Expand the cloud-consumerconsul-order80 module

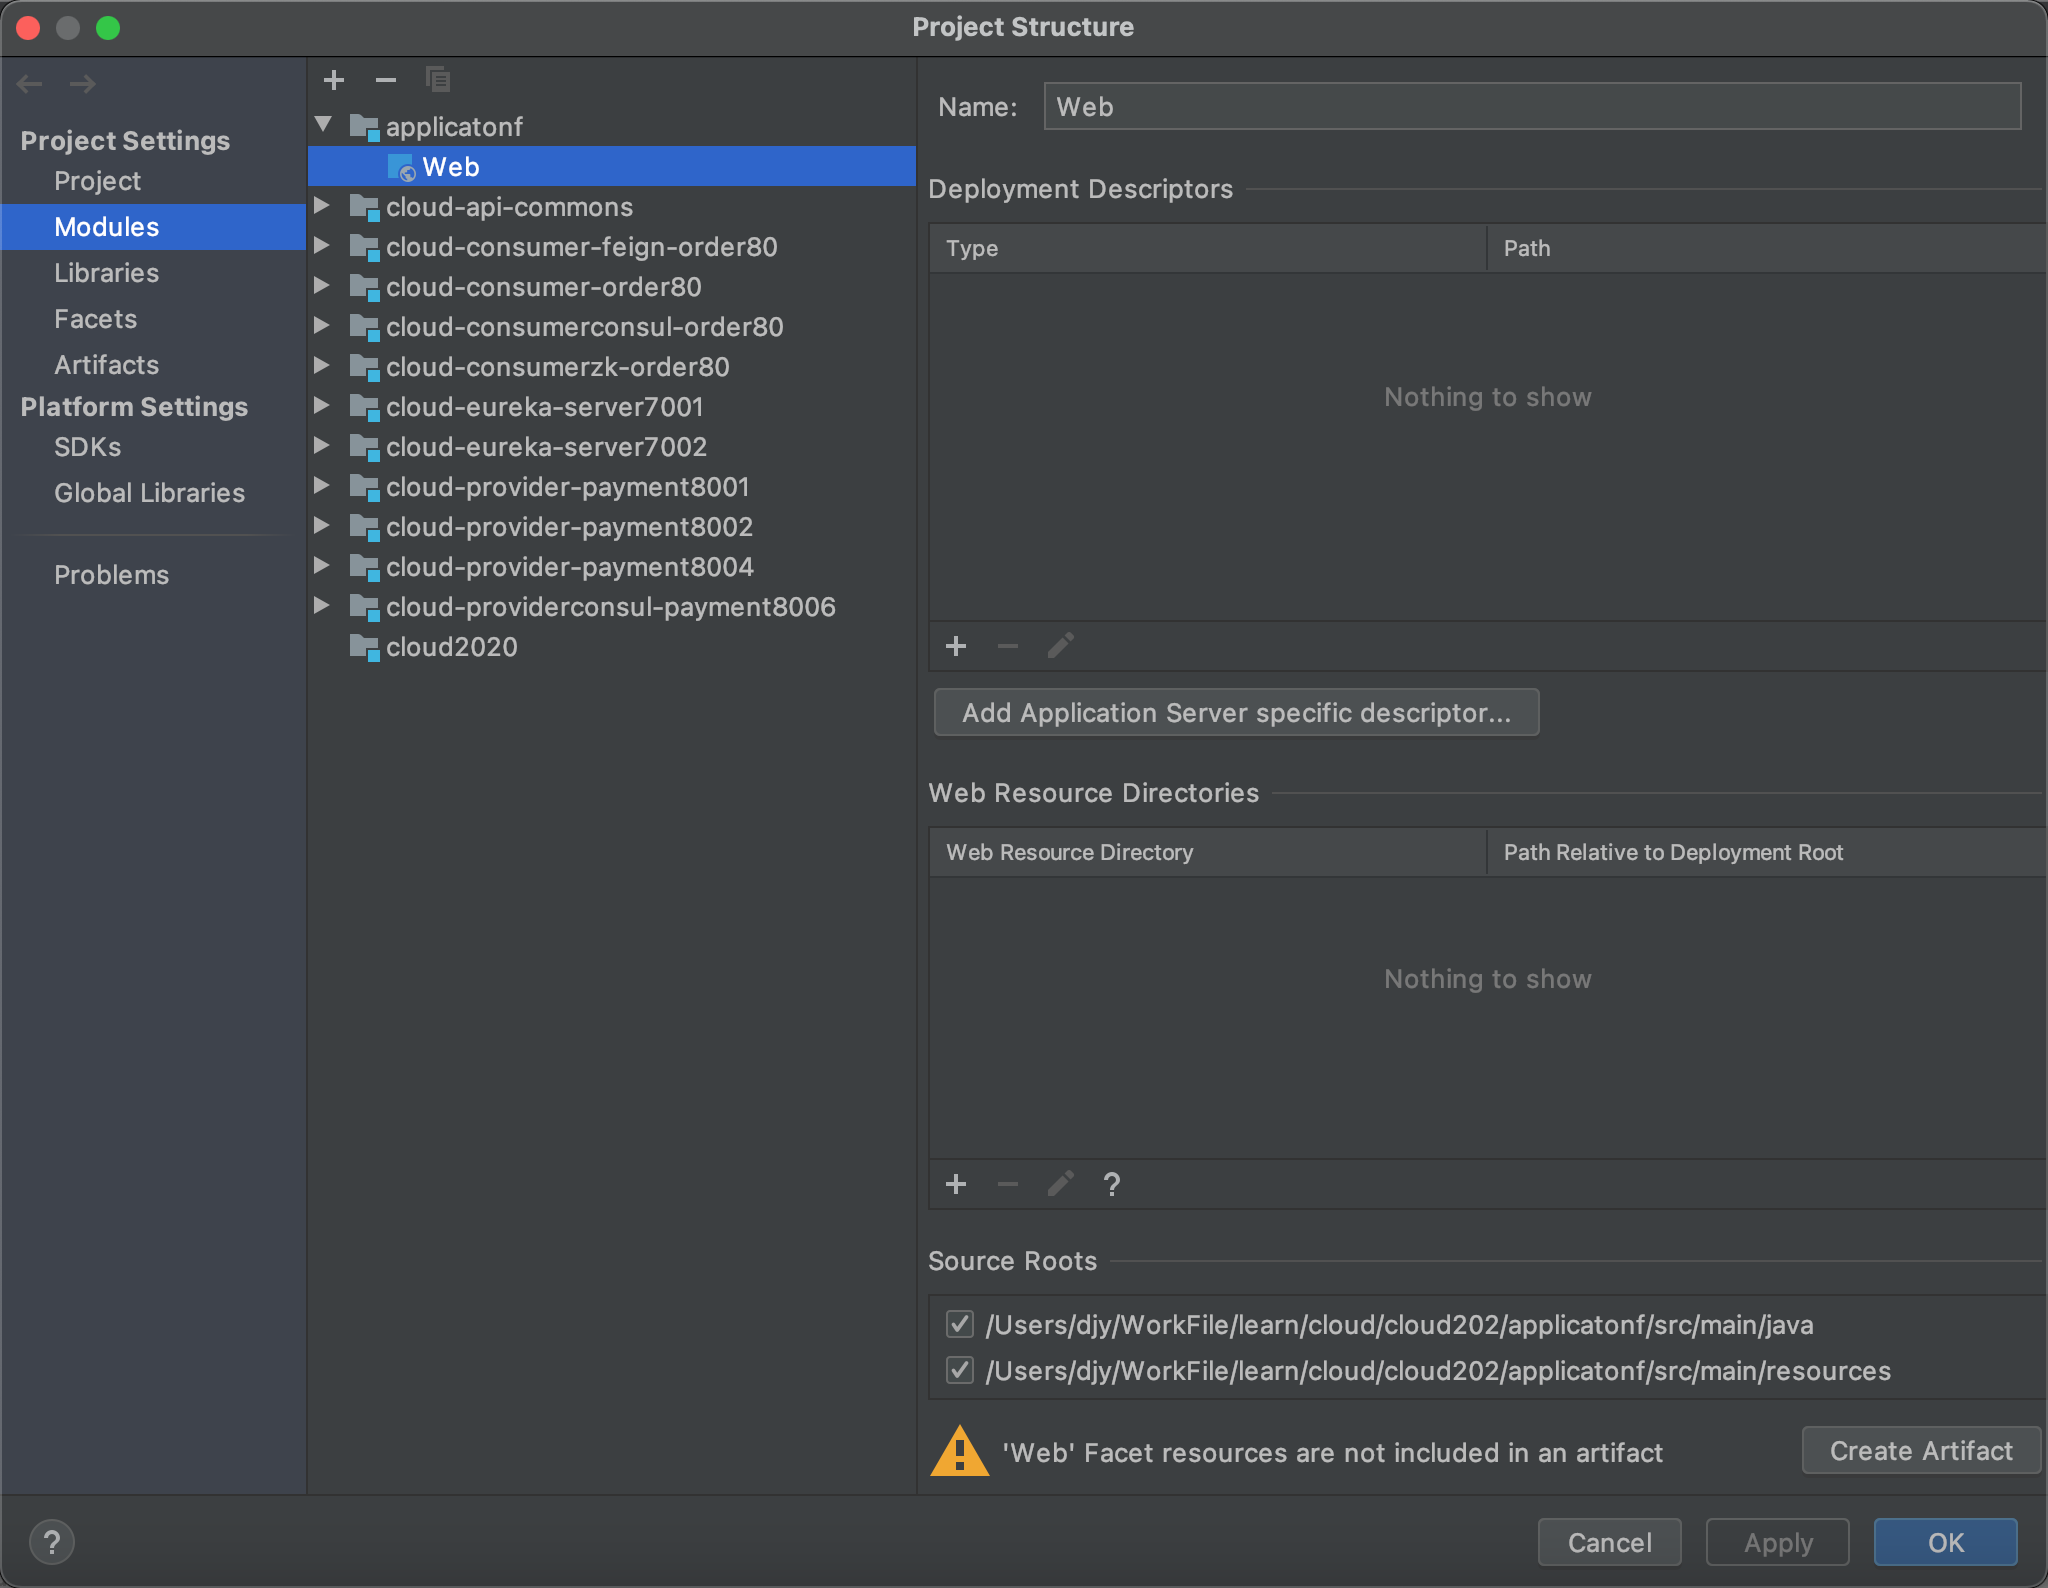coord(322,325)
